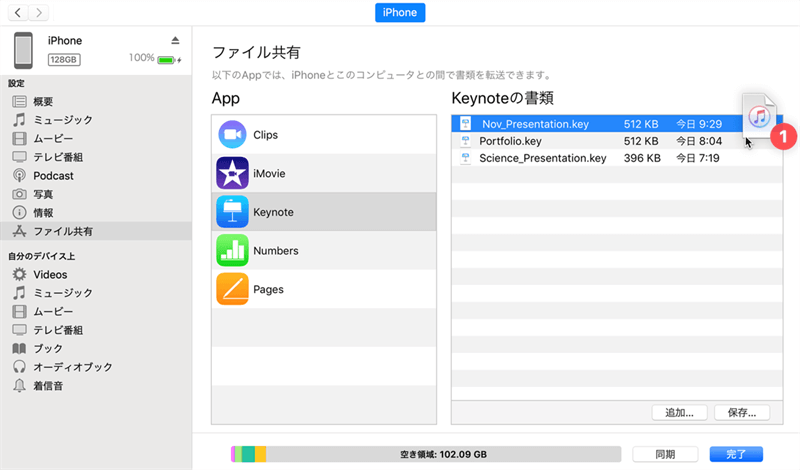Select the iMovie app icon
This screenshot has width=800, height=470.
click(232, 174)
